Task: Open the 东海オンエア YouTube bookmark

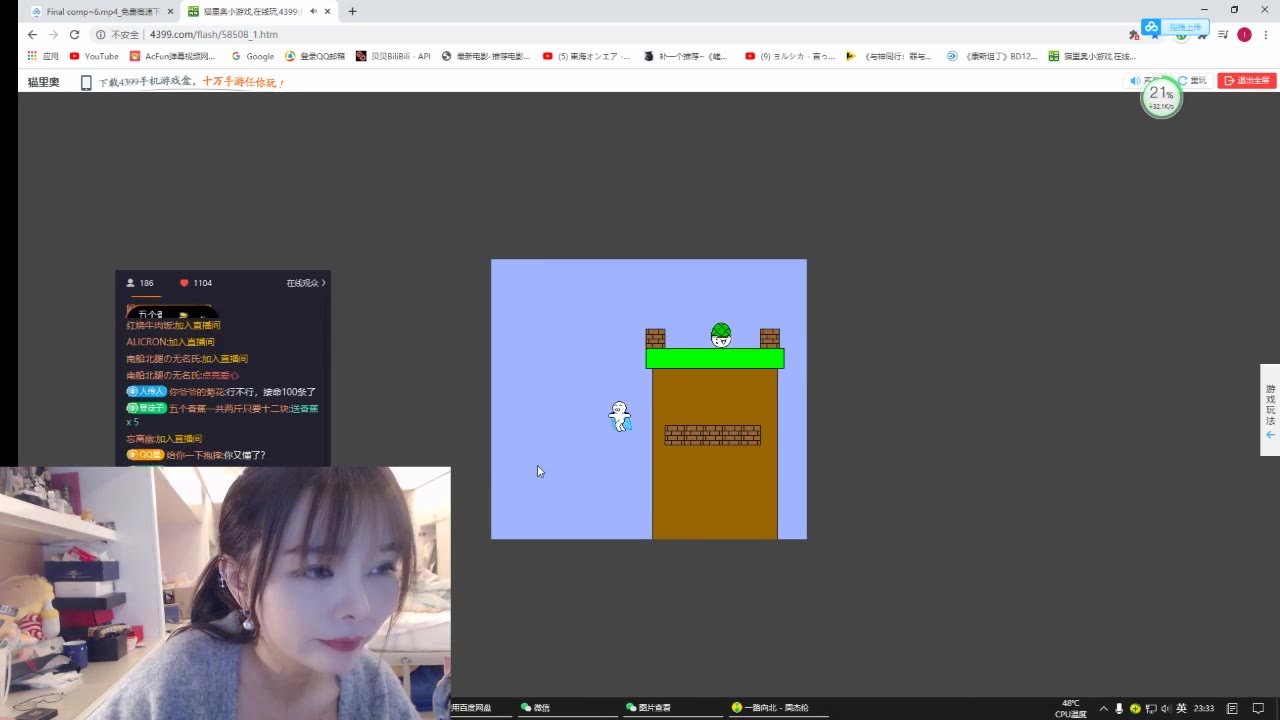Action: 587,56
